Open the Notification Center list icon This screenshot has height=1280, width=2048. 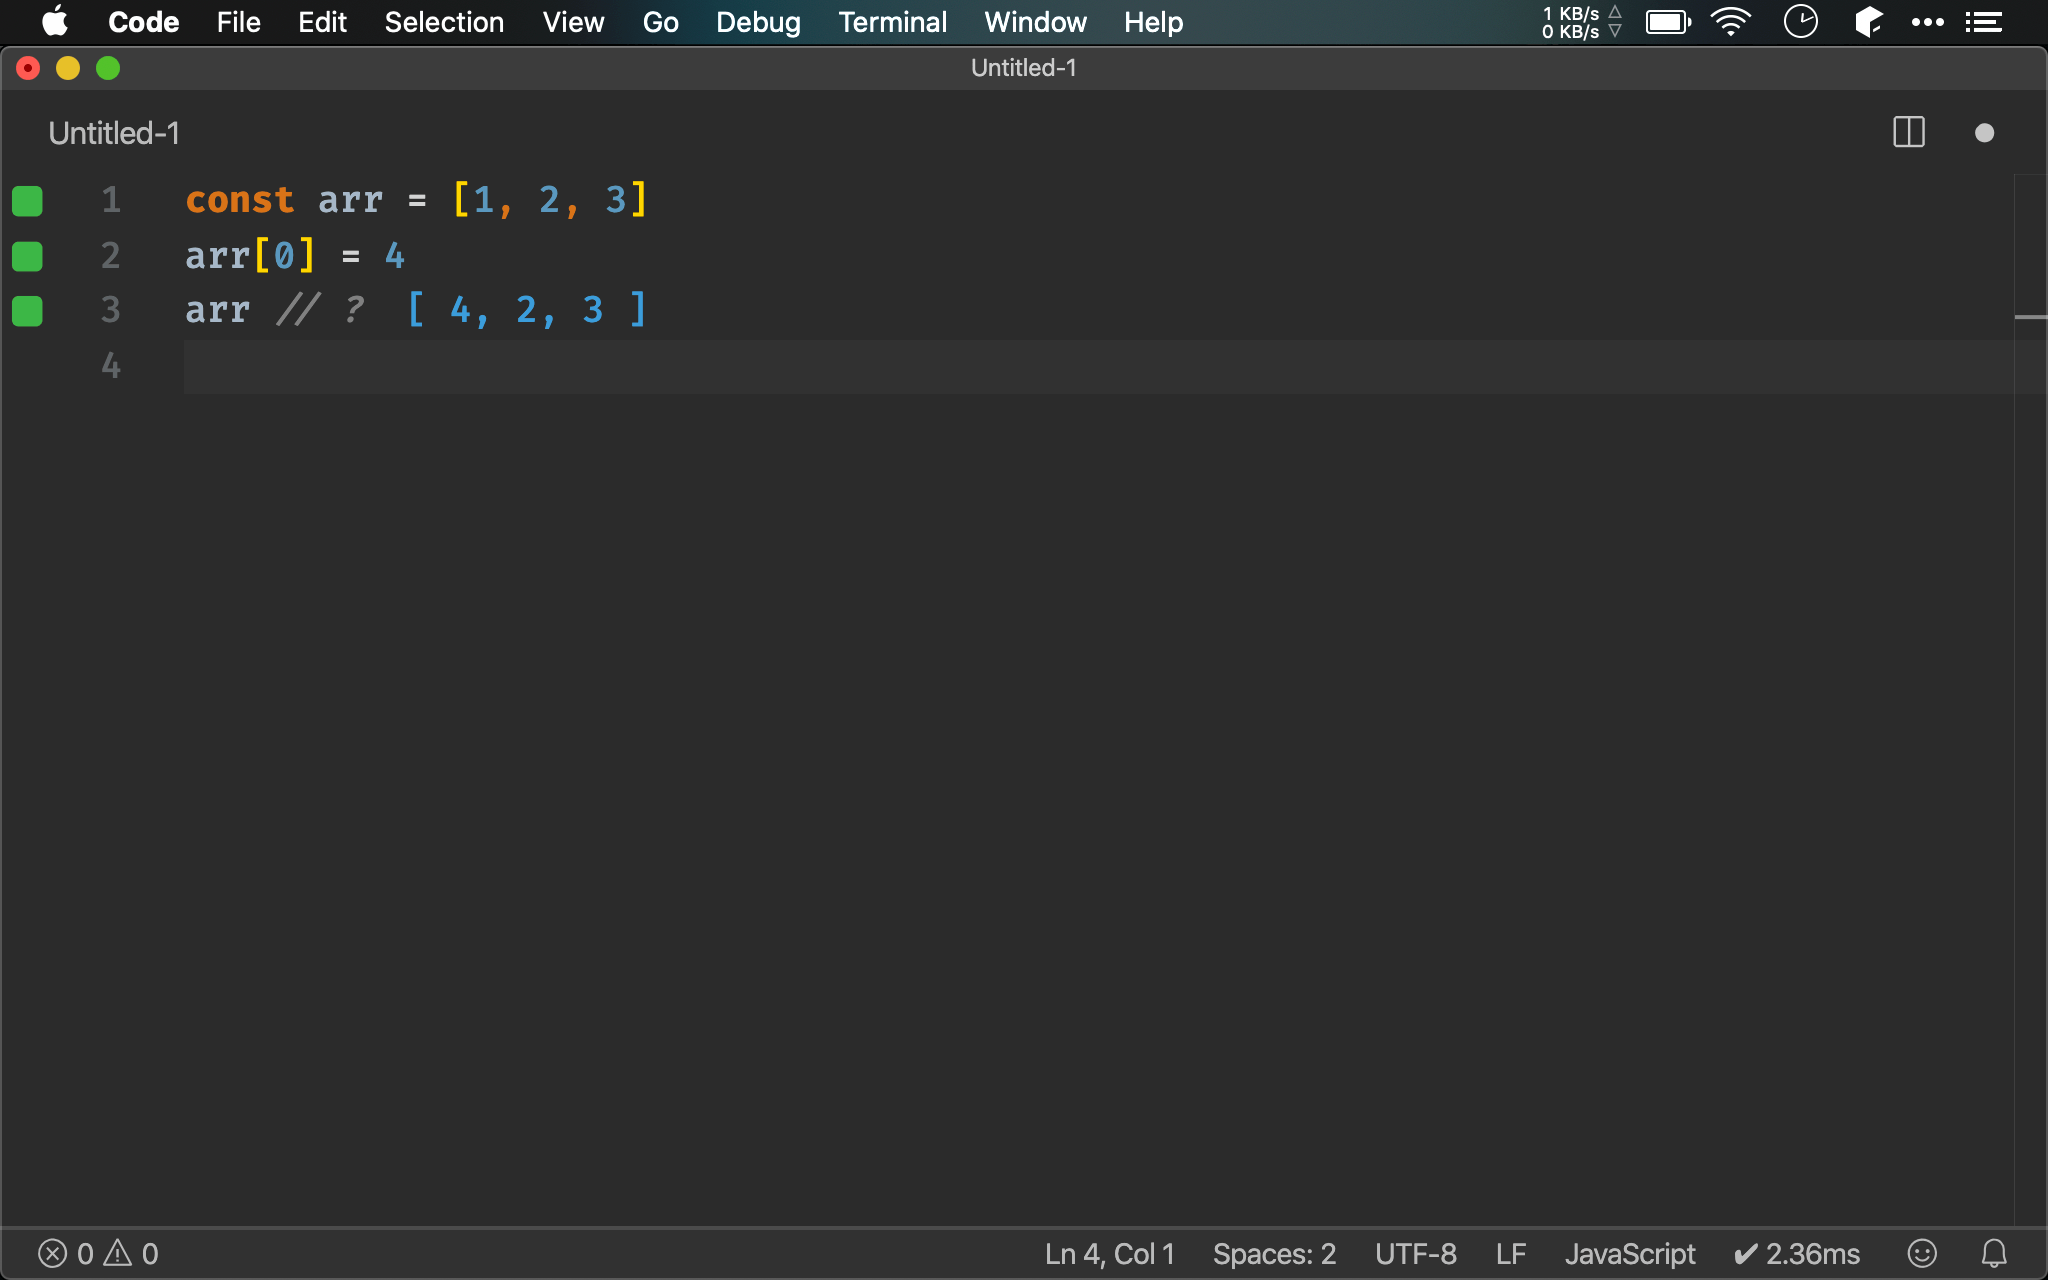click(1983, 22)
